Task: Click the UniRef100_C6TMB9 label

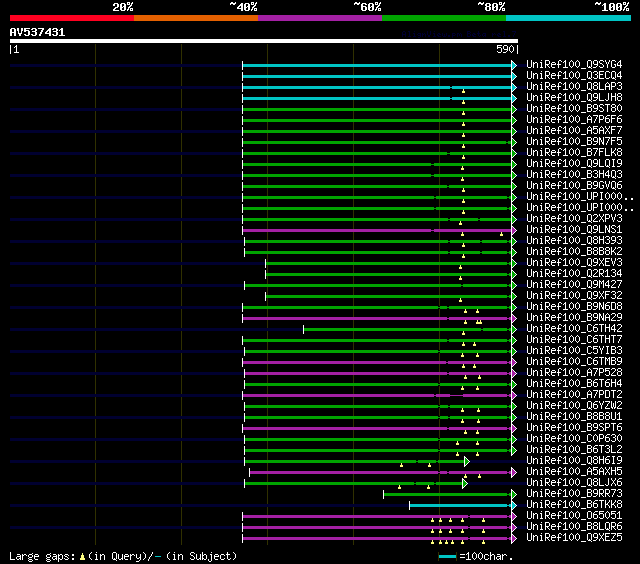Action: 574,362
